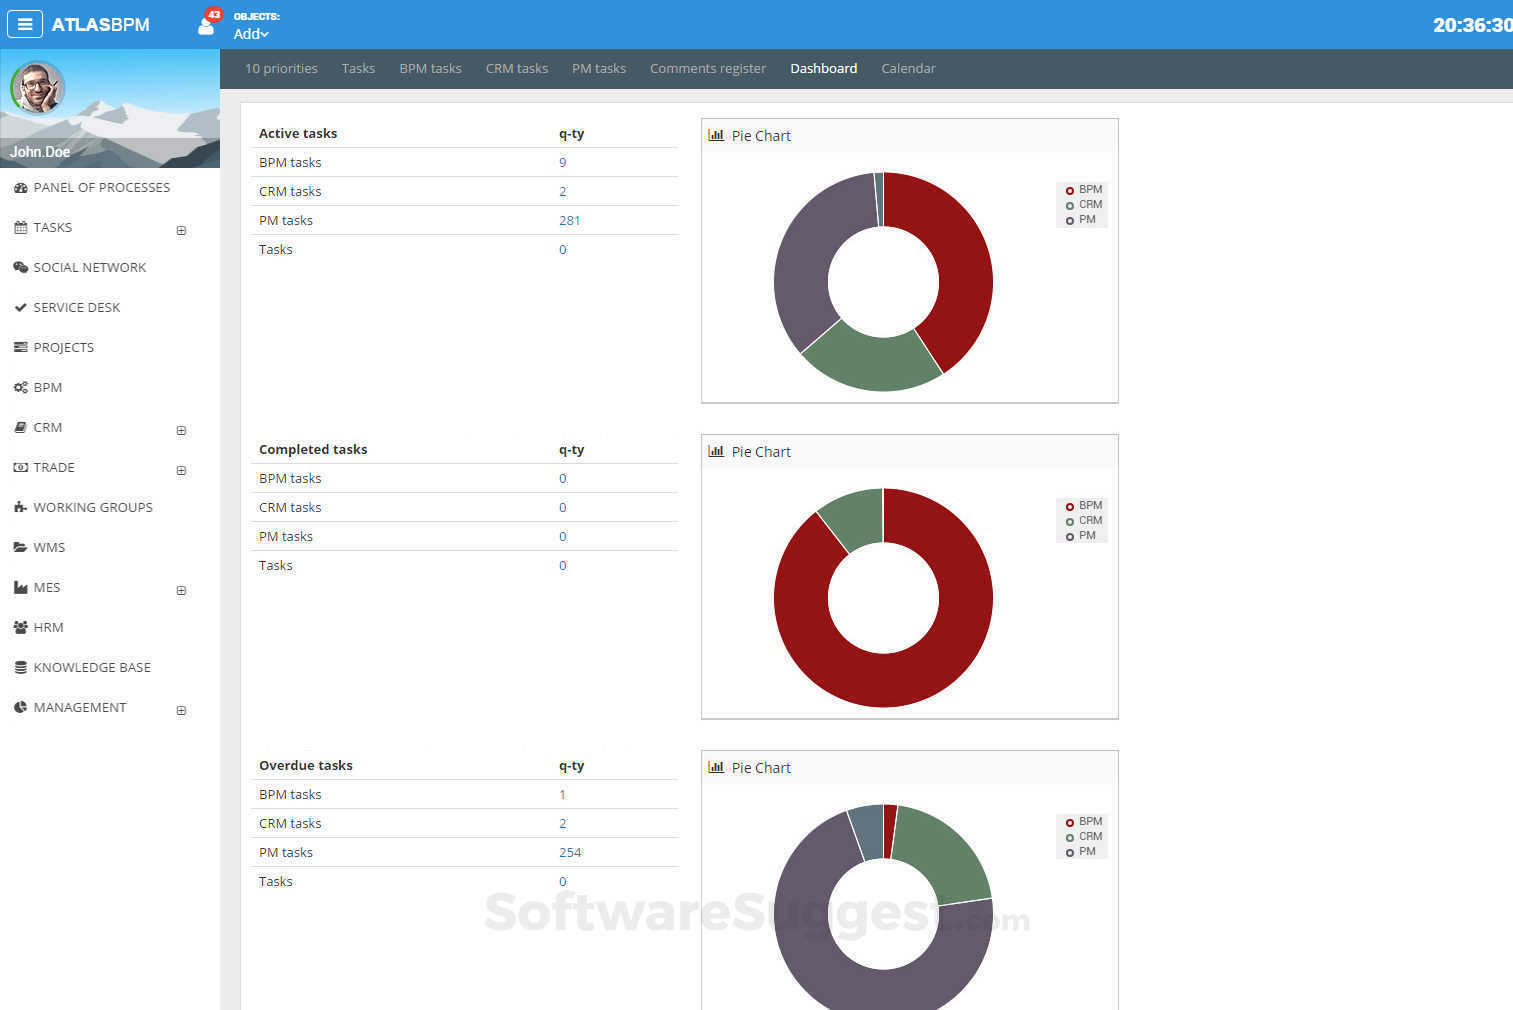Expand the TASKS sidebar section
The image size is (1513, 1010).
click(x=181, y=230)
